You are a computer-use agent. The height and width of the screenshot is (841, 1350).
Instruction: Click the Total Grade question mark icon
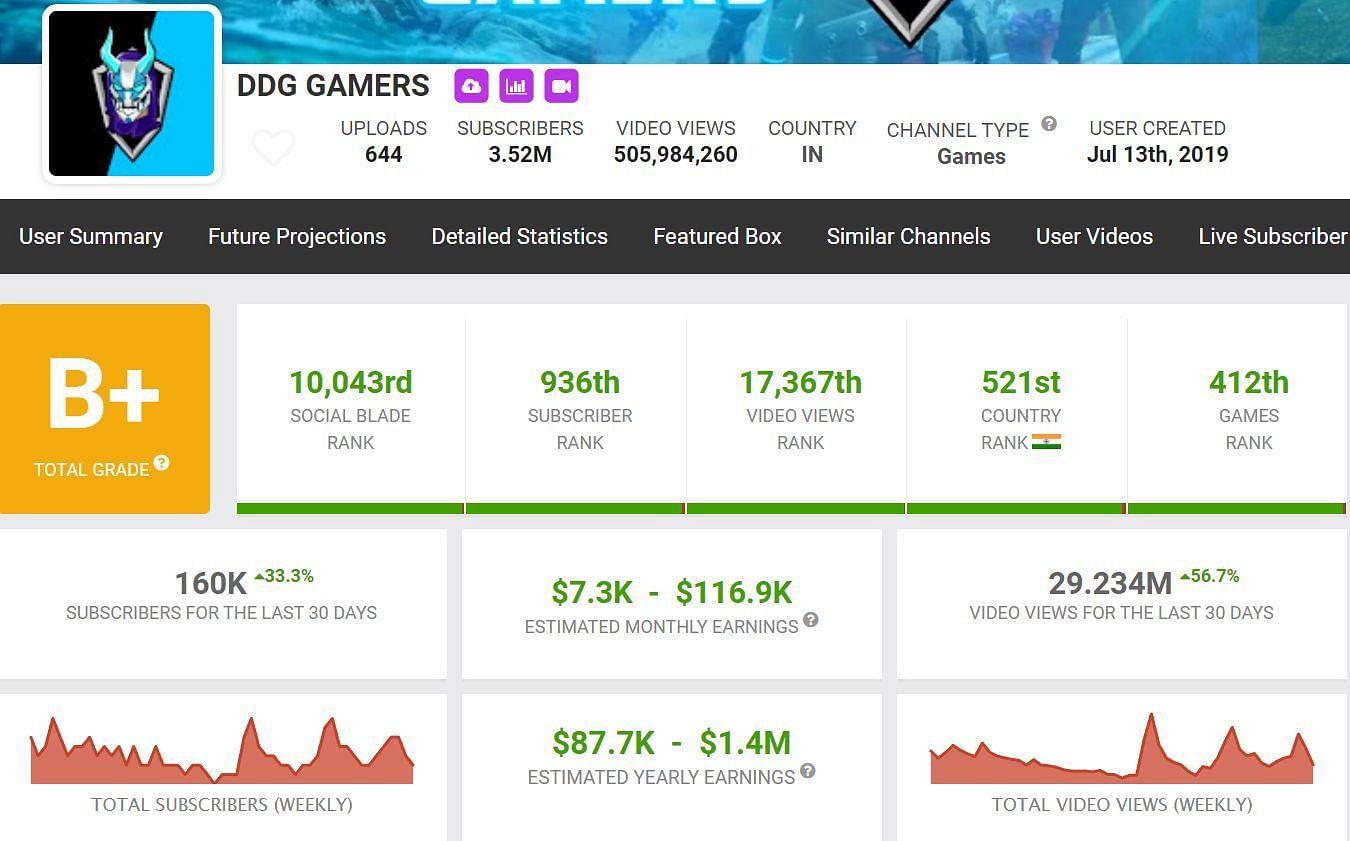point(161,463)
